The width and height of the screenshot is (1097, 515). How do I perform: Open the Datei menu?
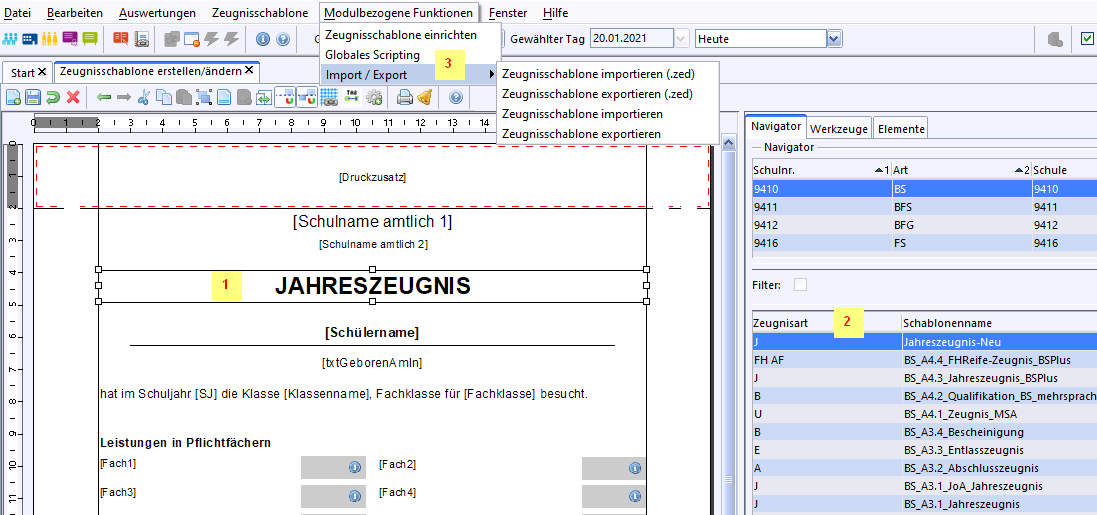17,13
